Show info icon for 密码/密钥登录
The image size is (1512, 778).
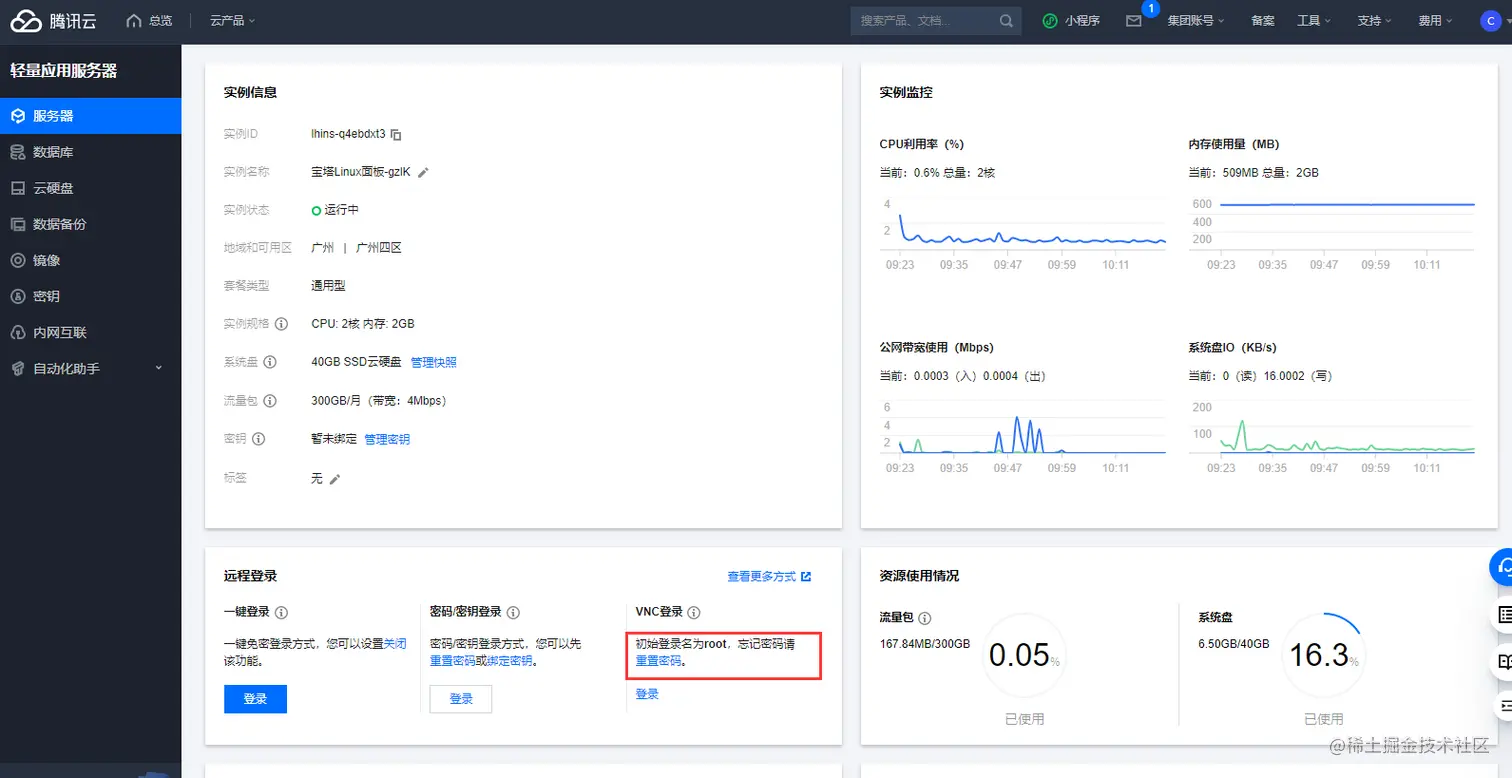[513, 612]
